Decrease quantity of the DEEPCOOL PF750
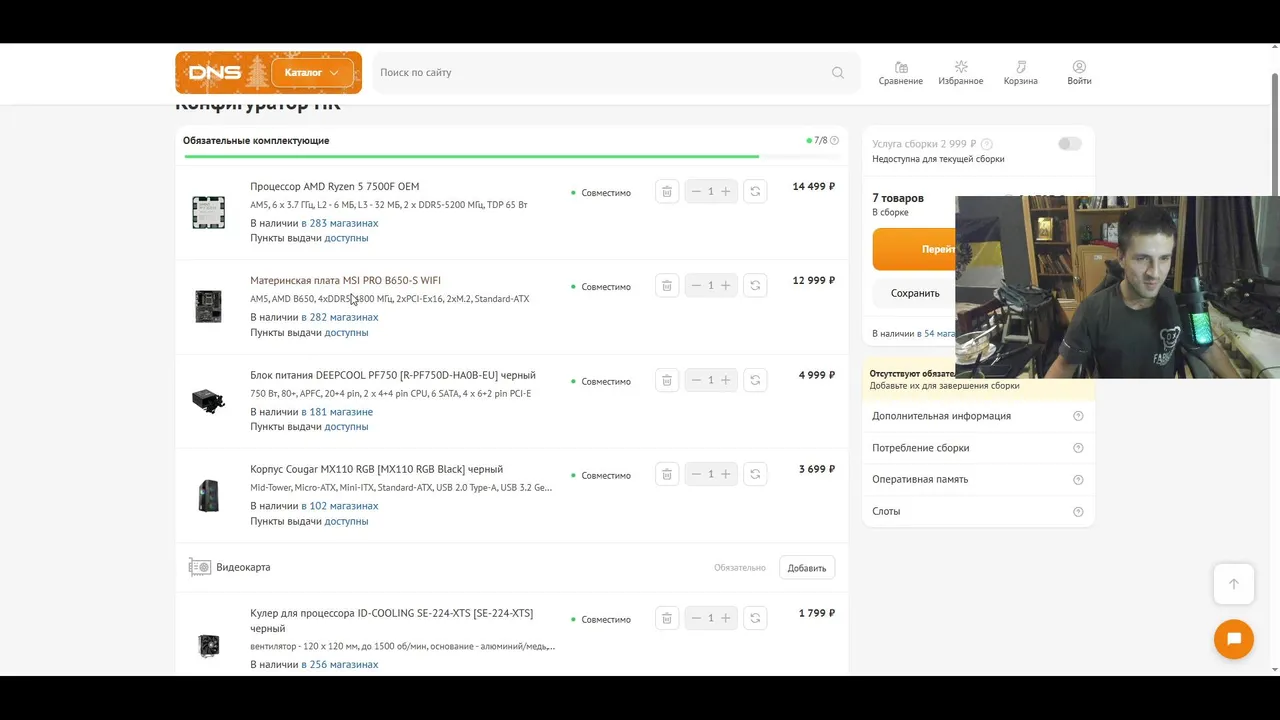This screenshot has height=720, width=1280. tap(696, 380)
